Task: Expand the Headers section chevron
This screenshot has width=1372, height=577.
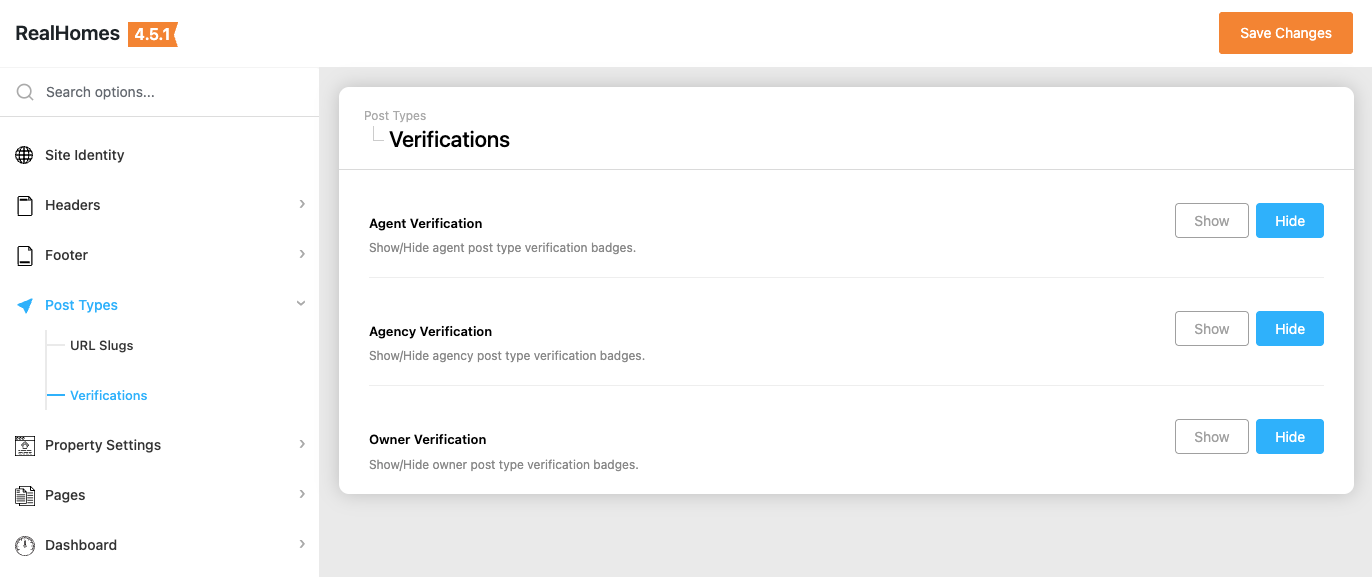Action: coord(302,204)
